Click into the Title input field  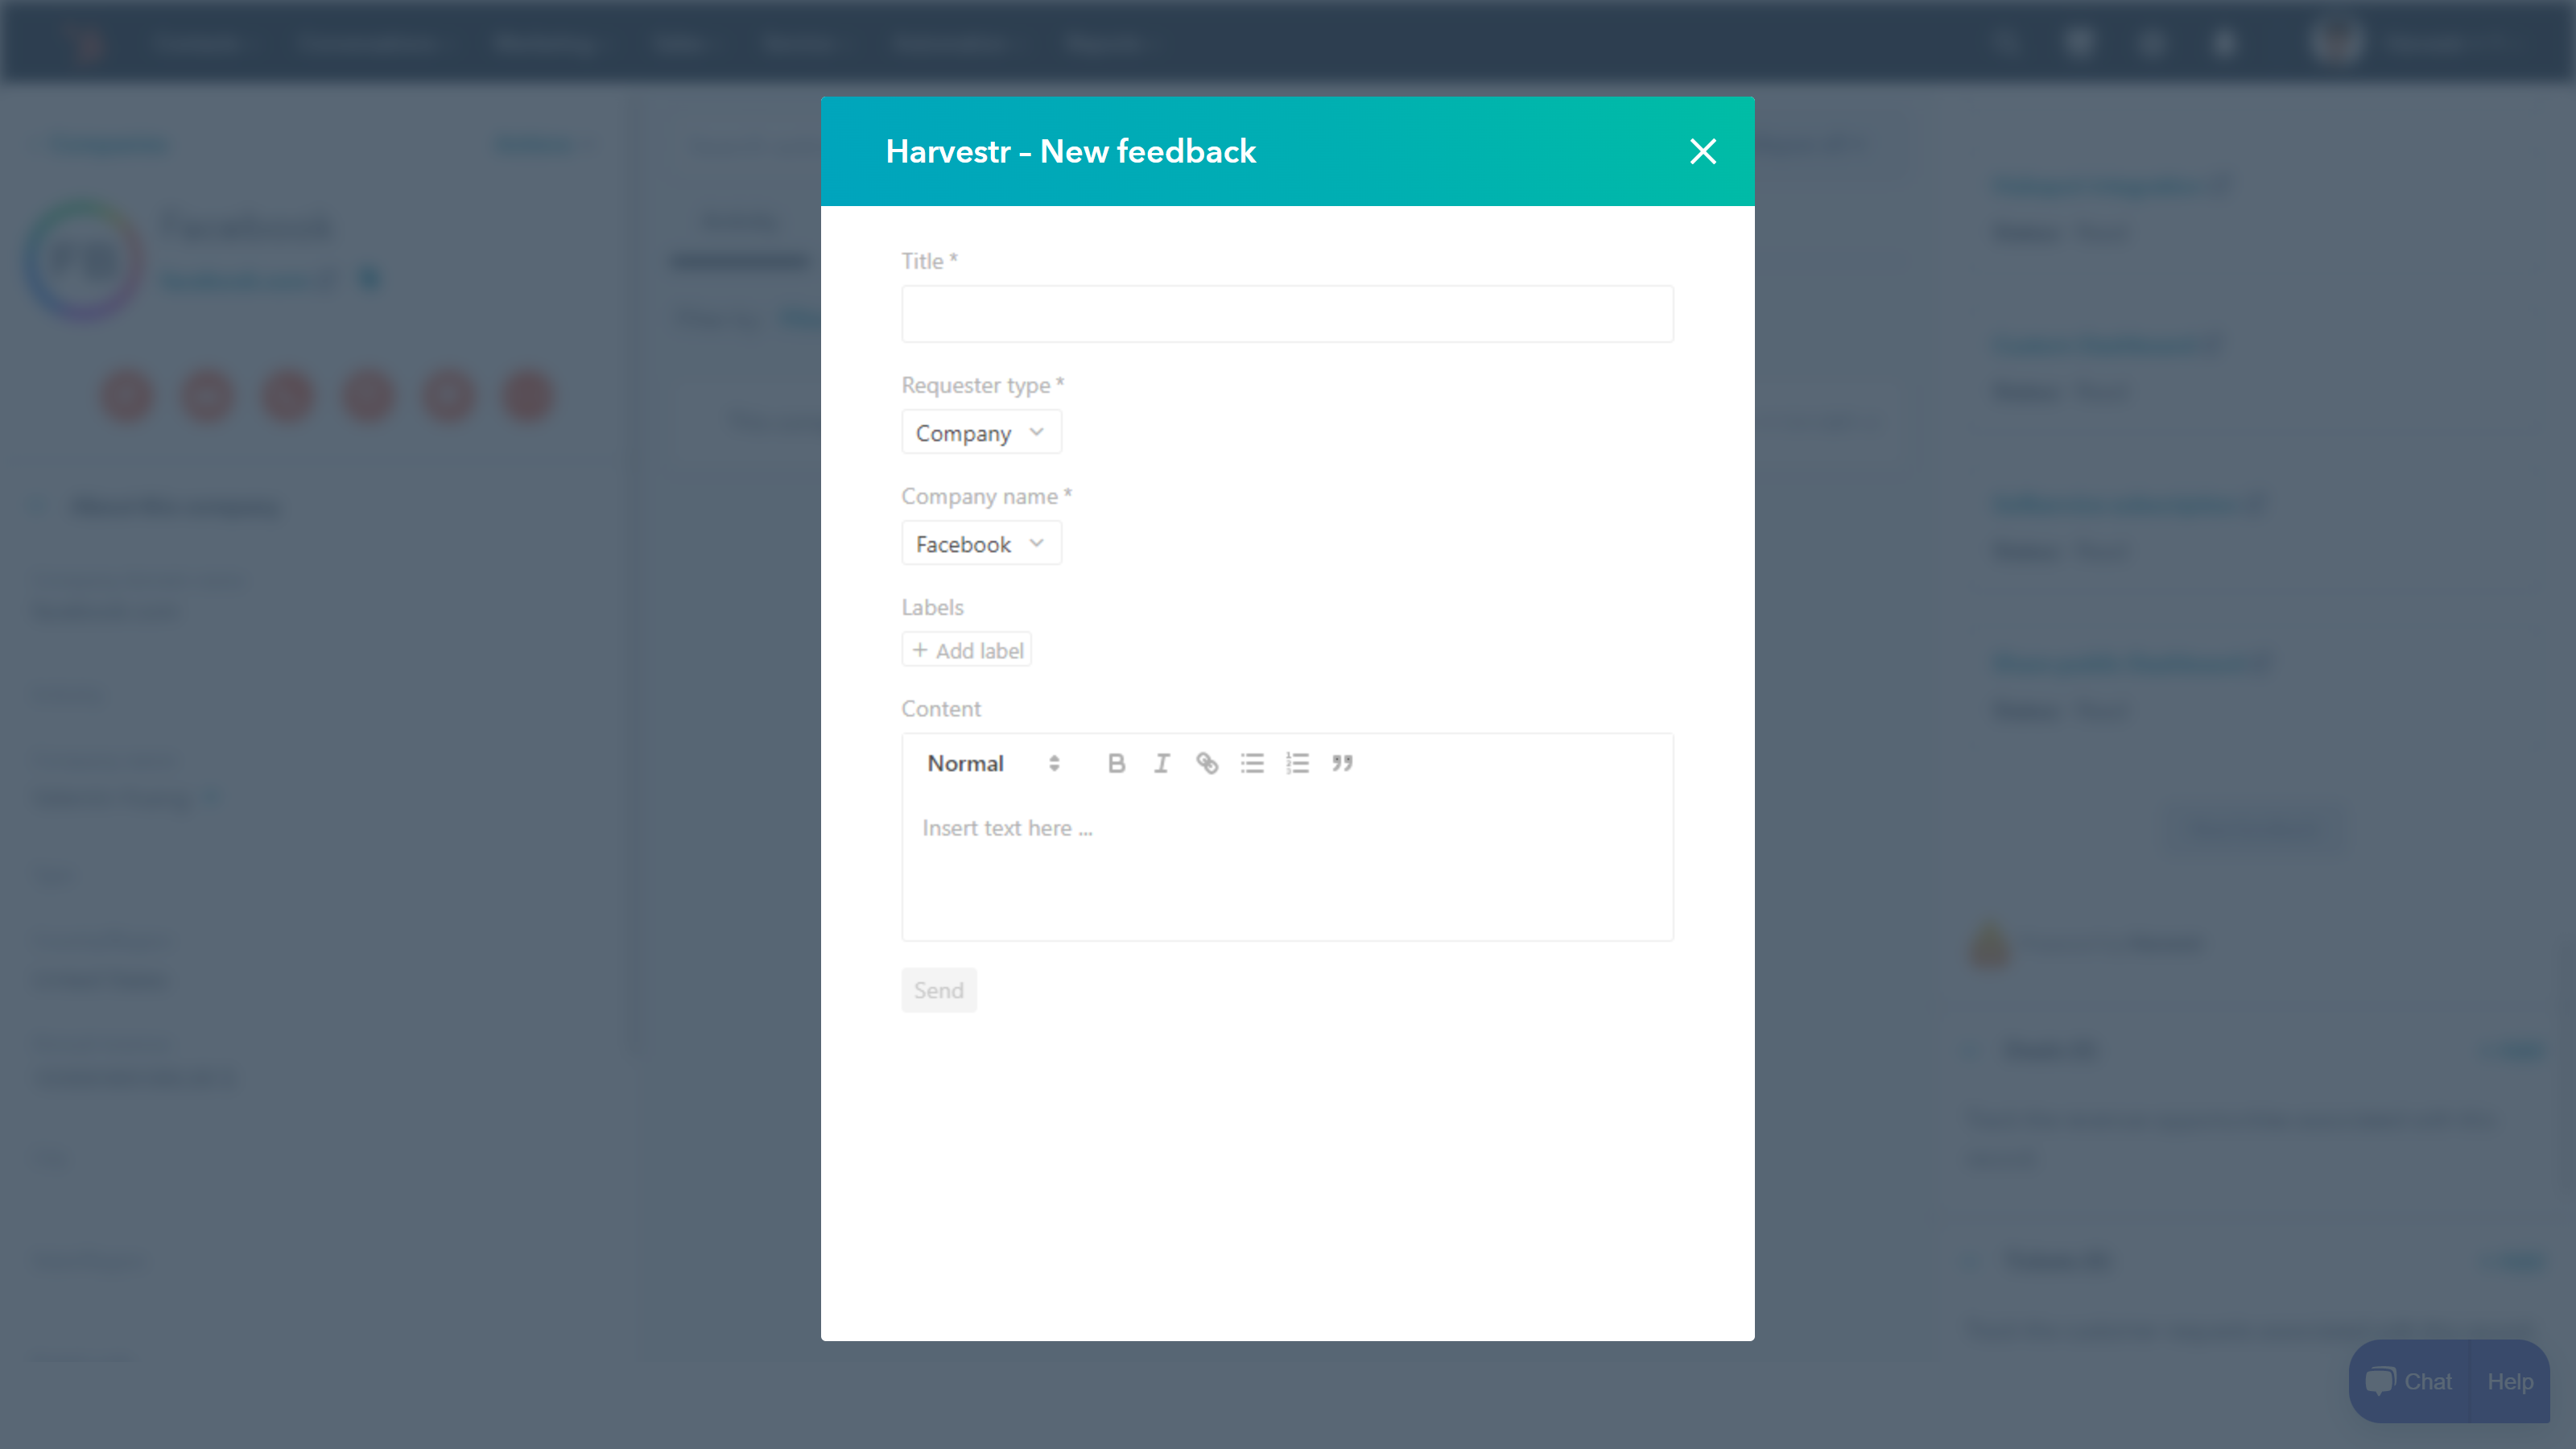[x=1286, y=314]
